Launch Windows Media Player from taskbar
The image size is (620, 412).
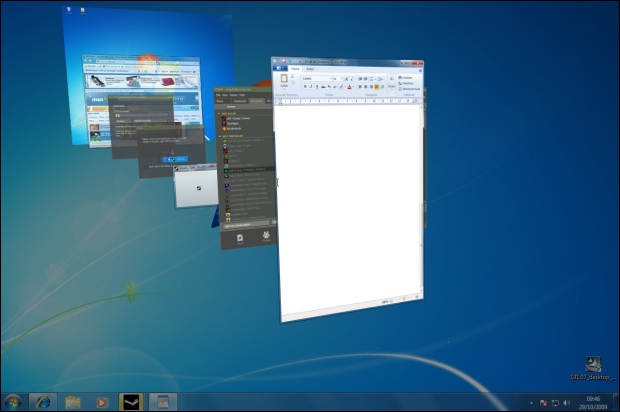click(101, 401)
